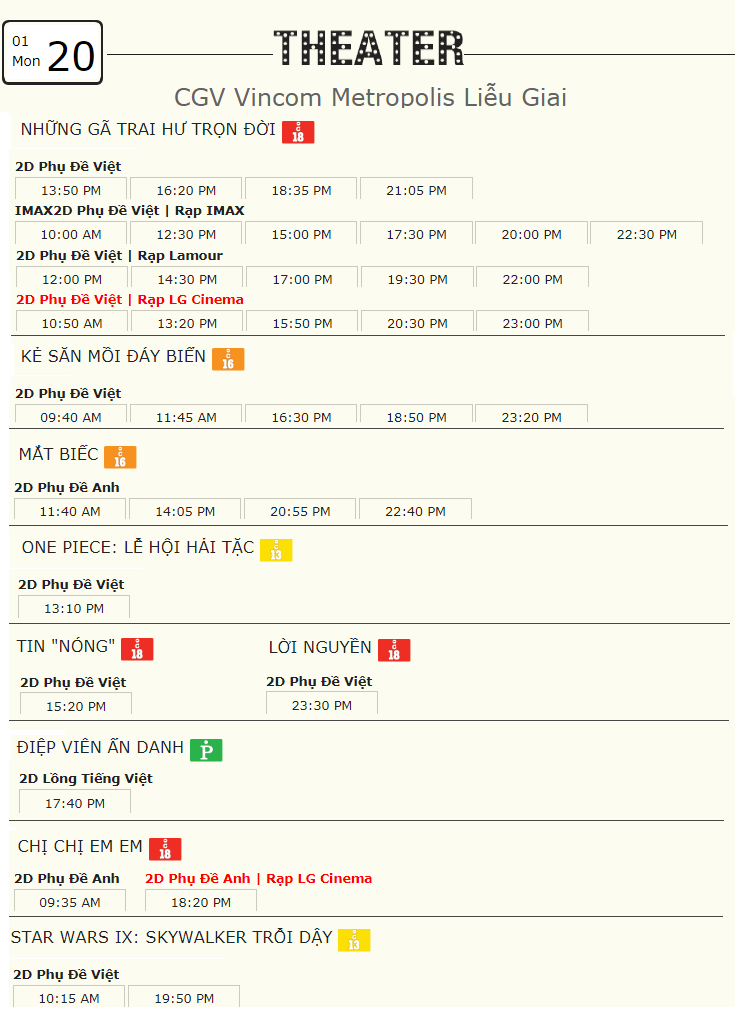
Task: Click the 18+ rating badge next to NHỮNG GÃ TRAI HƯ TRỌN ĐỜI
Action: click(x=298, y=132)
